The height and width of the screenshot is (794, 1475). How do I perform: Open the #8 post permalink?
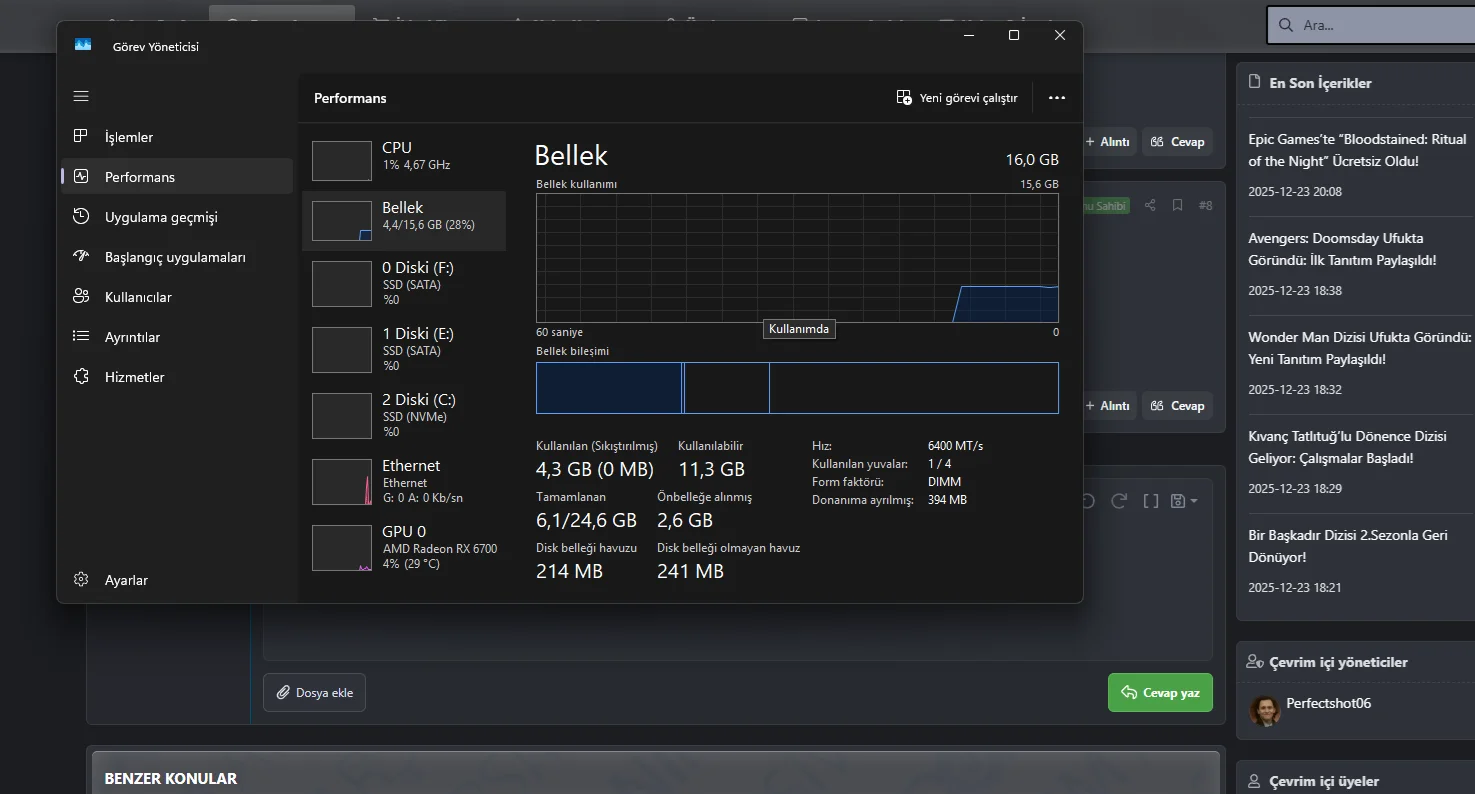(1205, 206)
